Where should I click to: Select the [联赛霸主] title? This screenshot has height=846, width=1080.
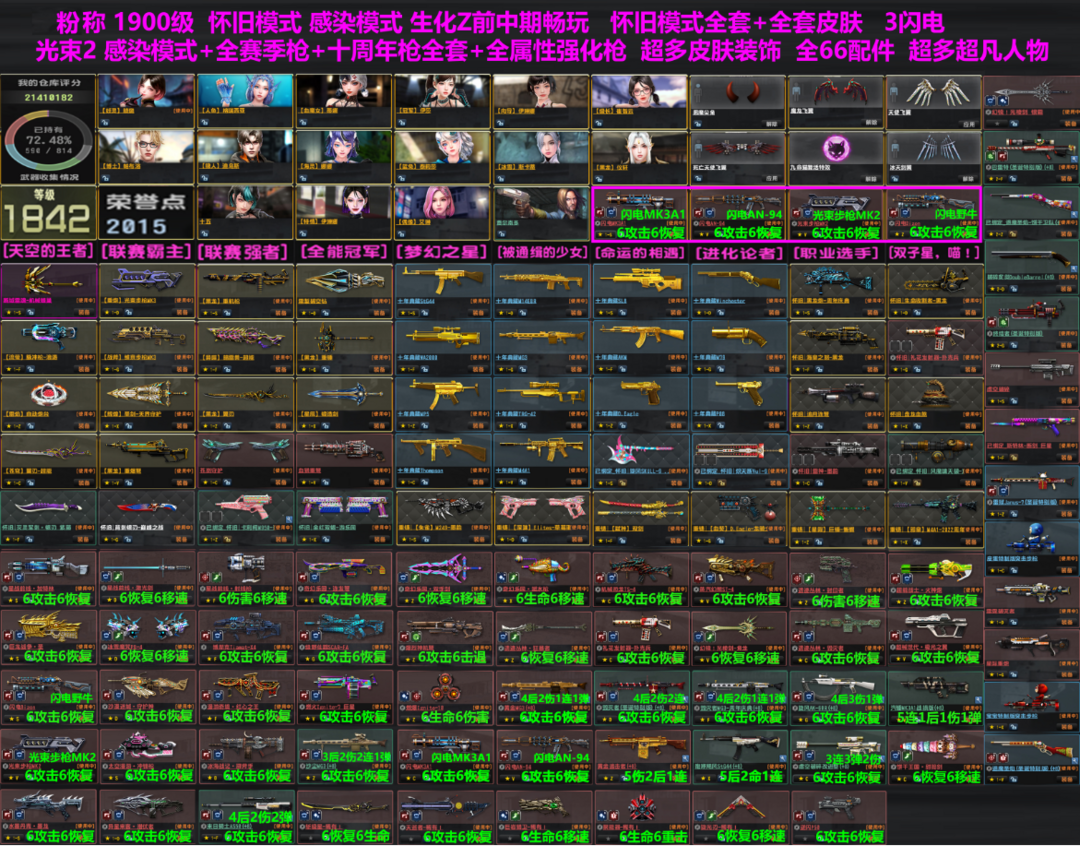coord(145,251)
